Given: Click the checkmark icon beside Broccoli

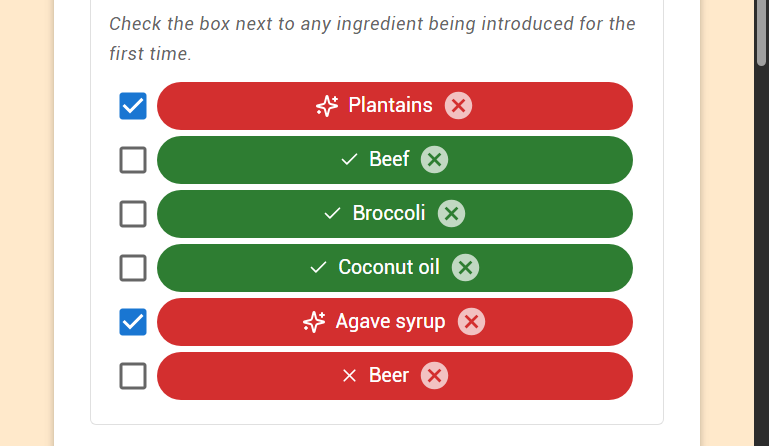Looking at the screenshot, I should pos(333,214).
